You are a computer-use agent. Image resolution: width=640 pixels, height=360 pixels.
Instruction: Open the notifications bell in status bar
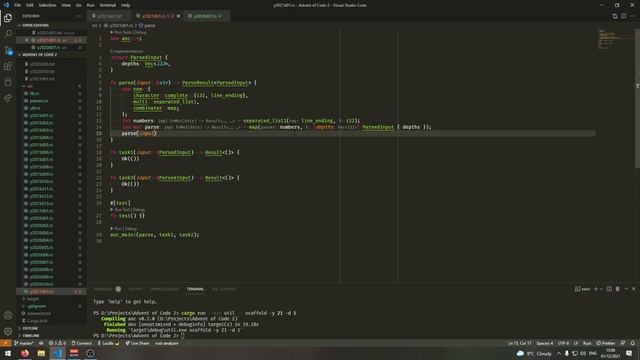[x=633, y=343]
